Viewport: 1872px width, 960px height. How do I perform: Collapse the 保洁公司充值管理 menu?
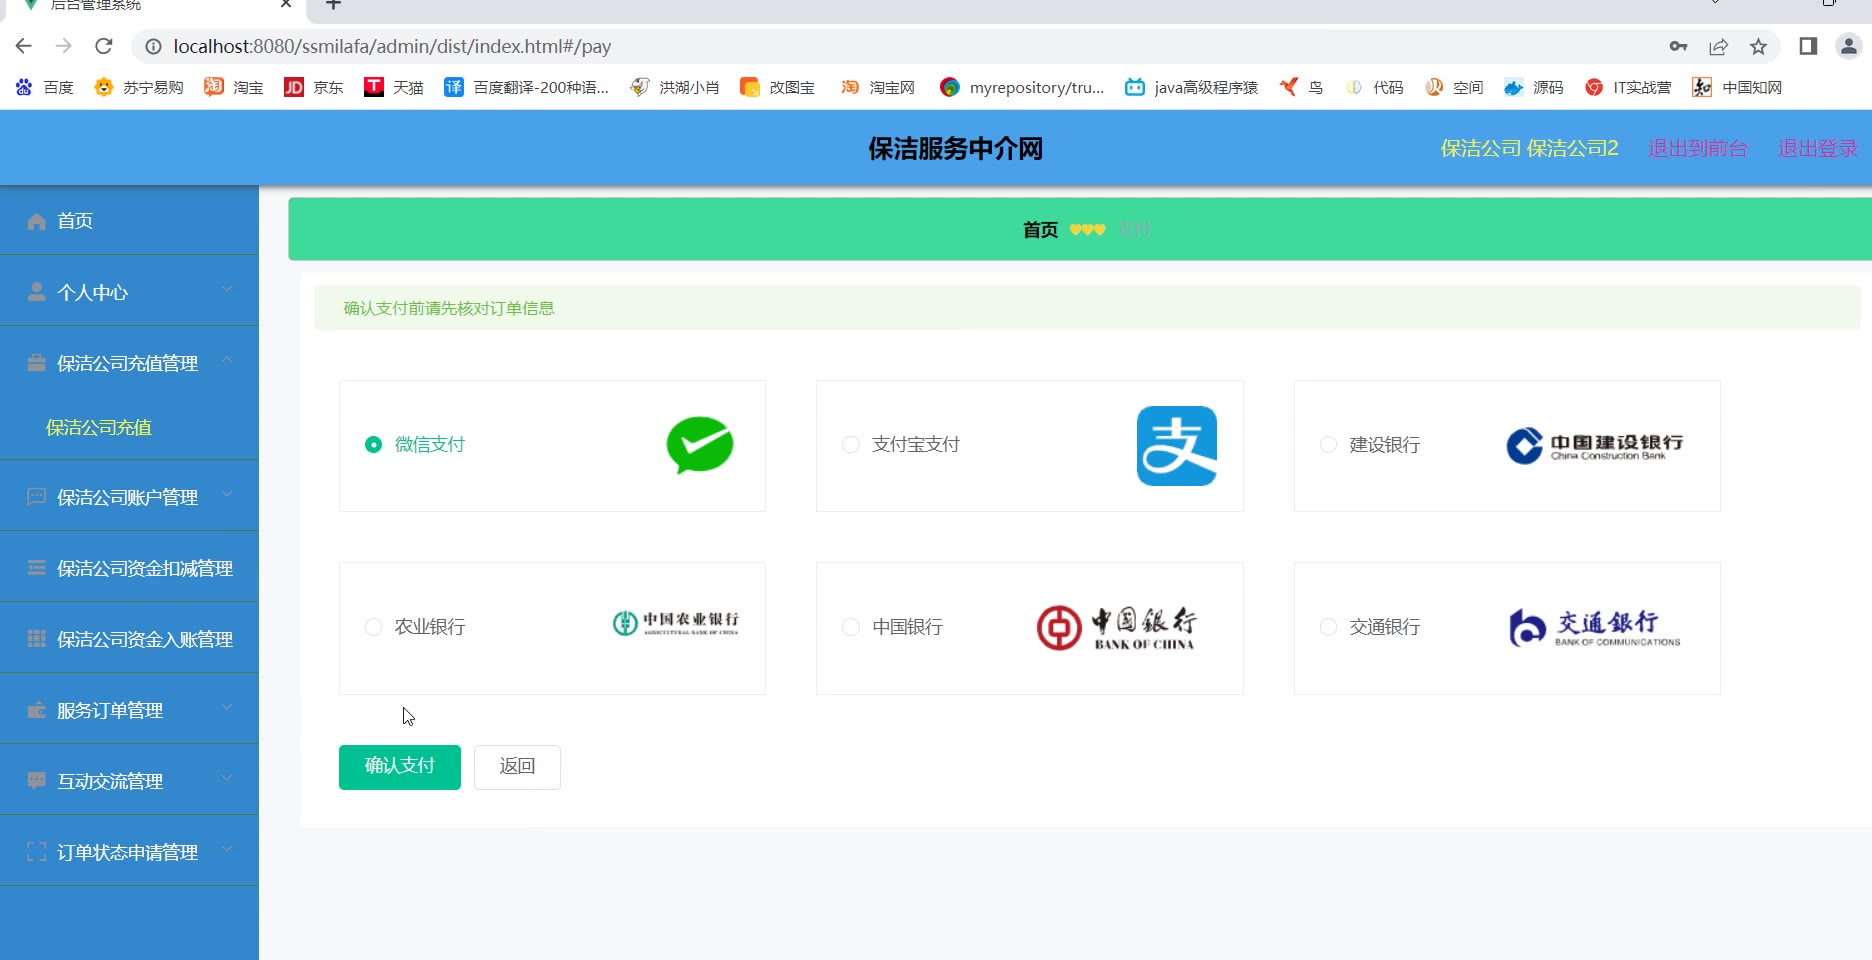(129, 363)
